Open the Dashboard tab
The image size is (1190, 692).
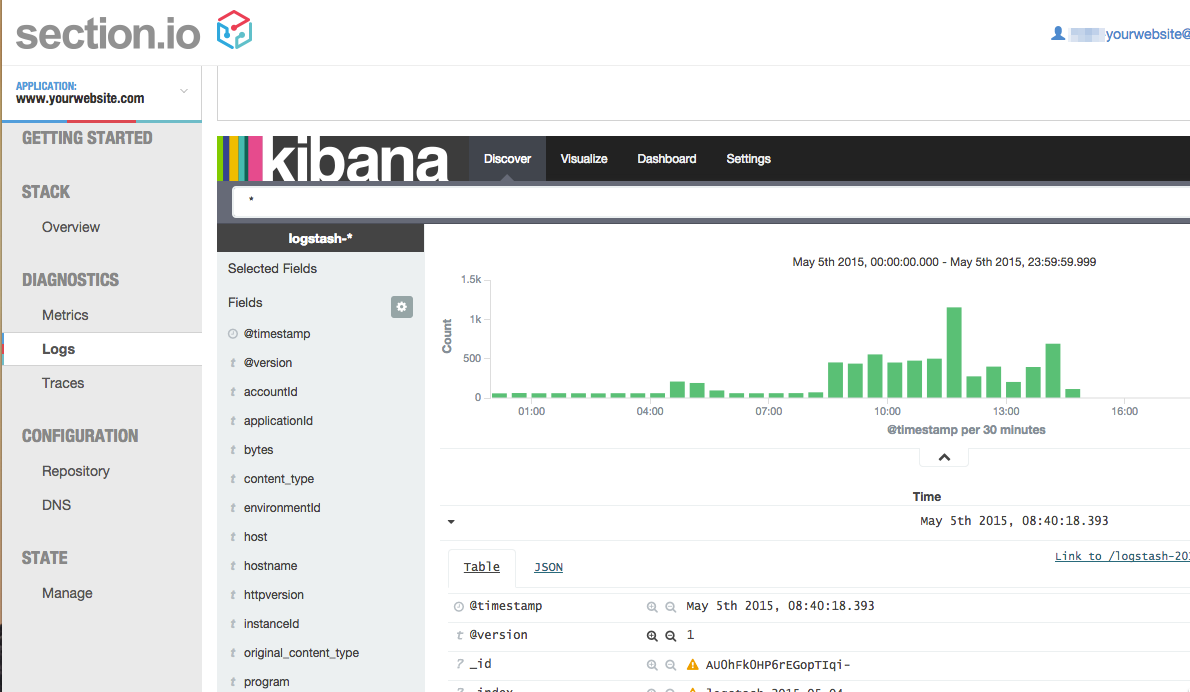pyautogui.click(x=666, y=159)
